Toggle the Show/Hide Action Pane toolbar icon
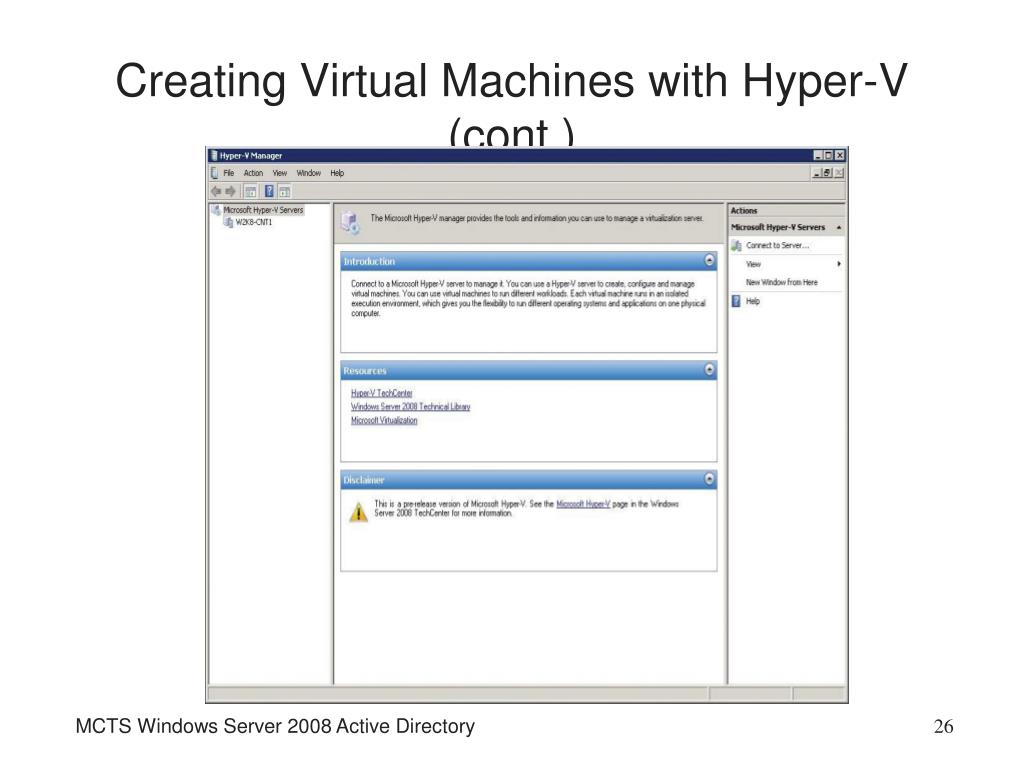The image size is (1024, 768). [x=285, y=191]
